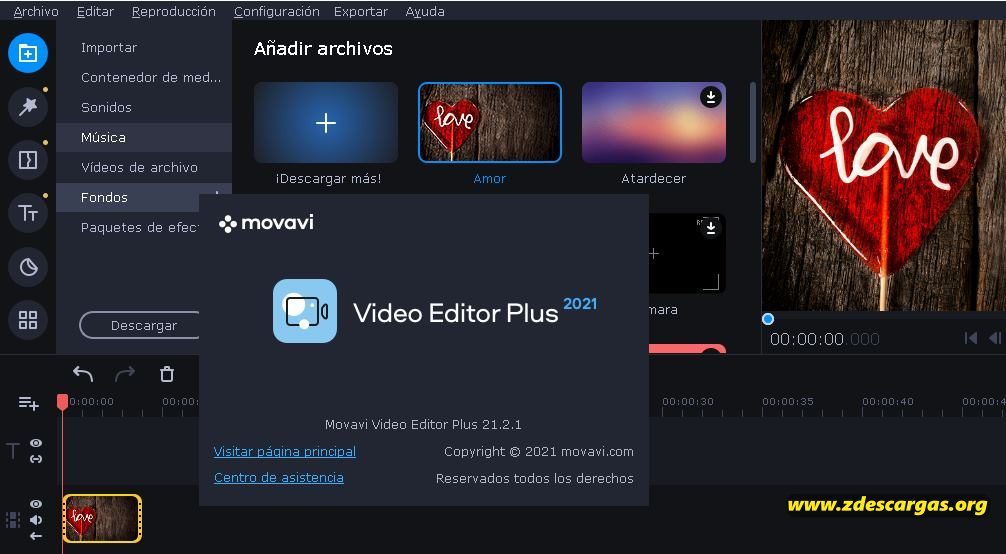Click the Copyright © 2021 movavi.com text

pyautogui.click(x=539, y=451)
